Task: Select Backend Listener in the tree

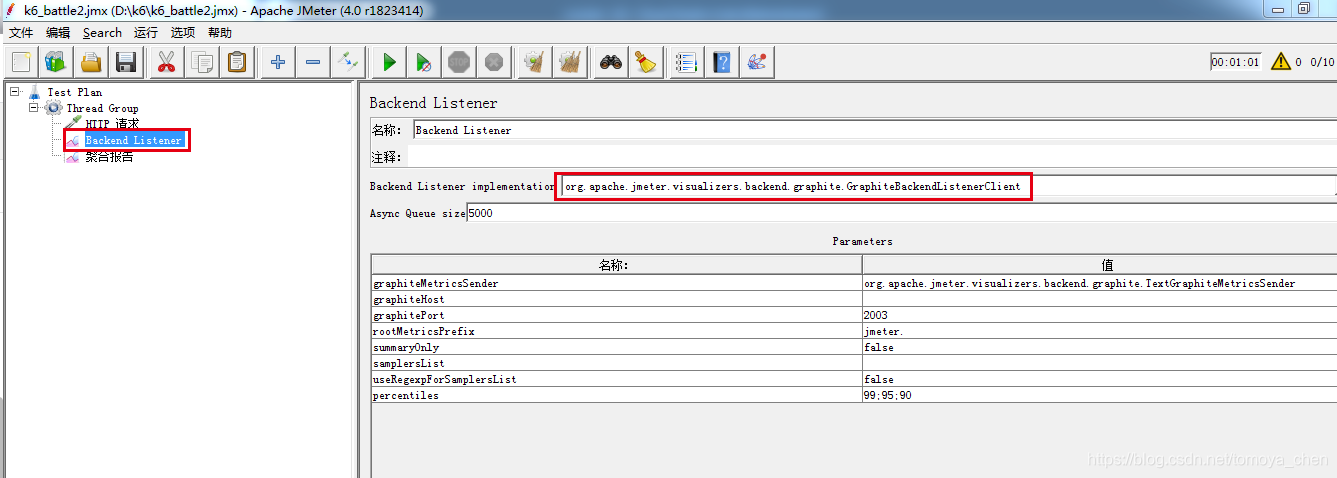Action: 134,140
